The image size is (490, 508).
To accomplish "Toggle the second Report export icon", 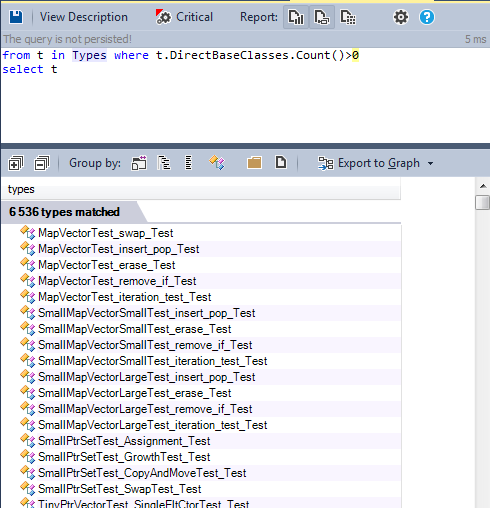I will pyautogui.click(x=322, y=17).
